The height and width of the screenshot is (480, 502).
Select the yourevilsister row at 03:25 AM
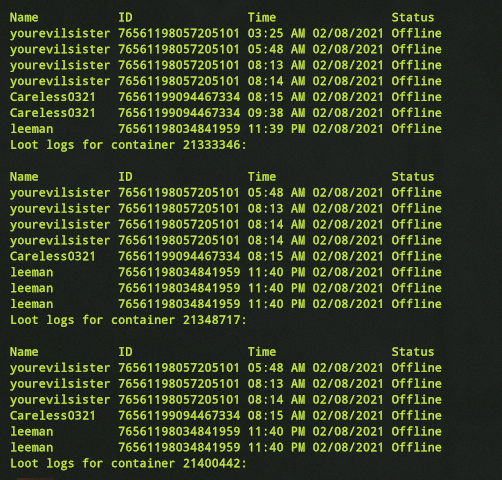coord(226,33)
